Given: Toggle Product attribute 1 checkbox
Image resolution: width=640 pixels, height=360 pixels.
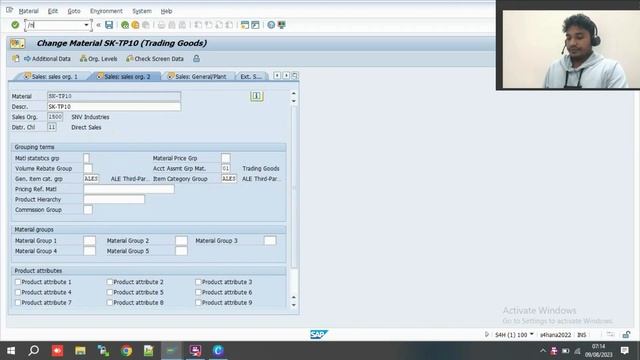Looking at the screenshot, I should click(x=18, y=282).
